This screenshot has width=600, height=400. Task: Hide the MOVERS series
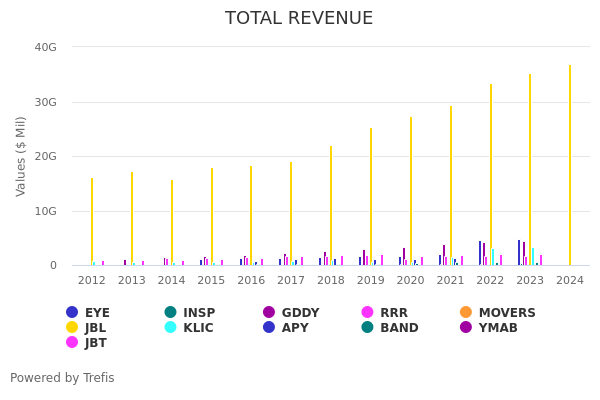[x=498, y=313]
